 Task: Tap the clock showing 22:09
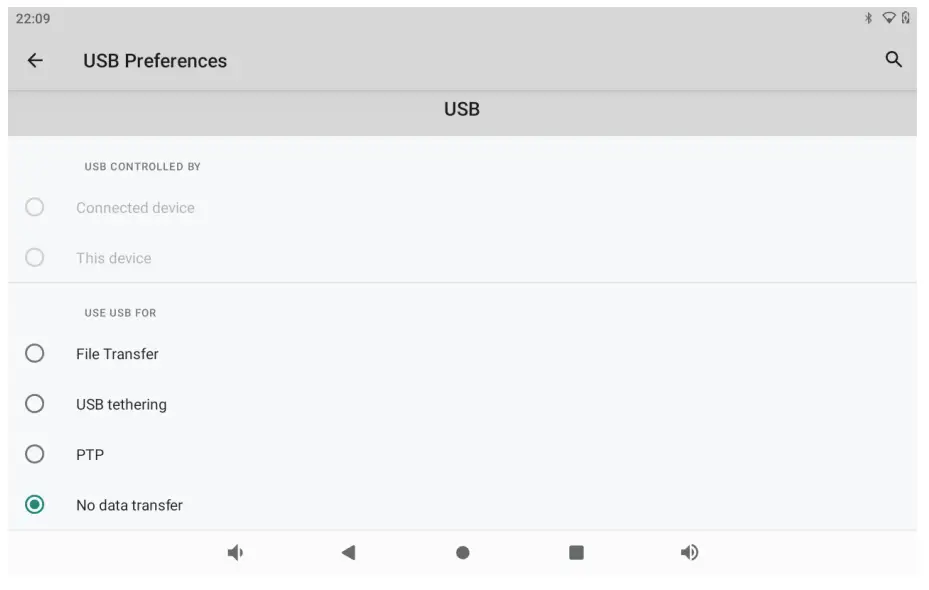point(33,19)
